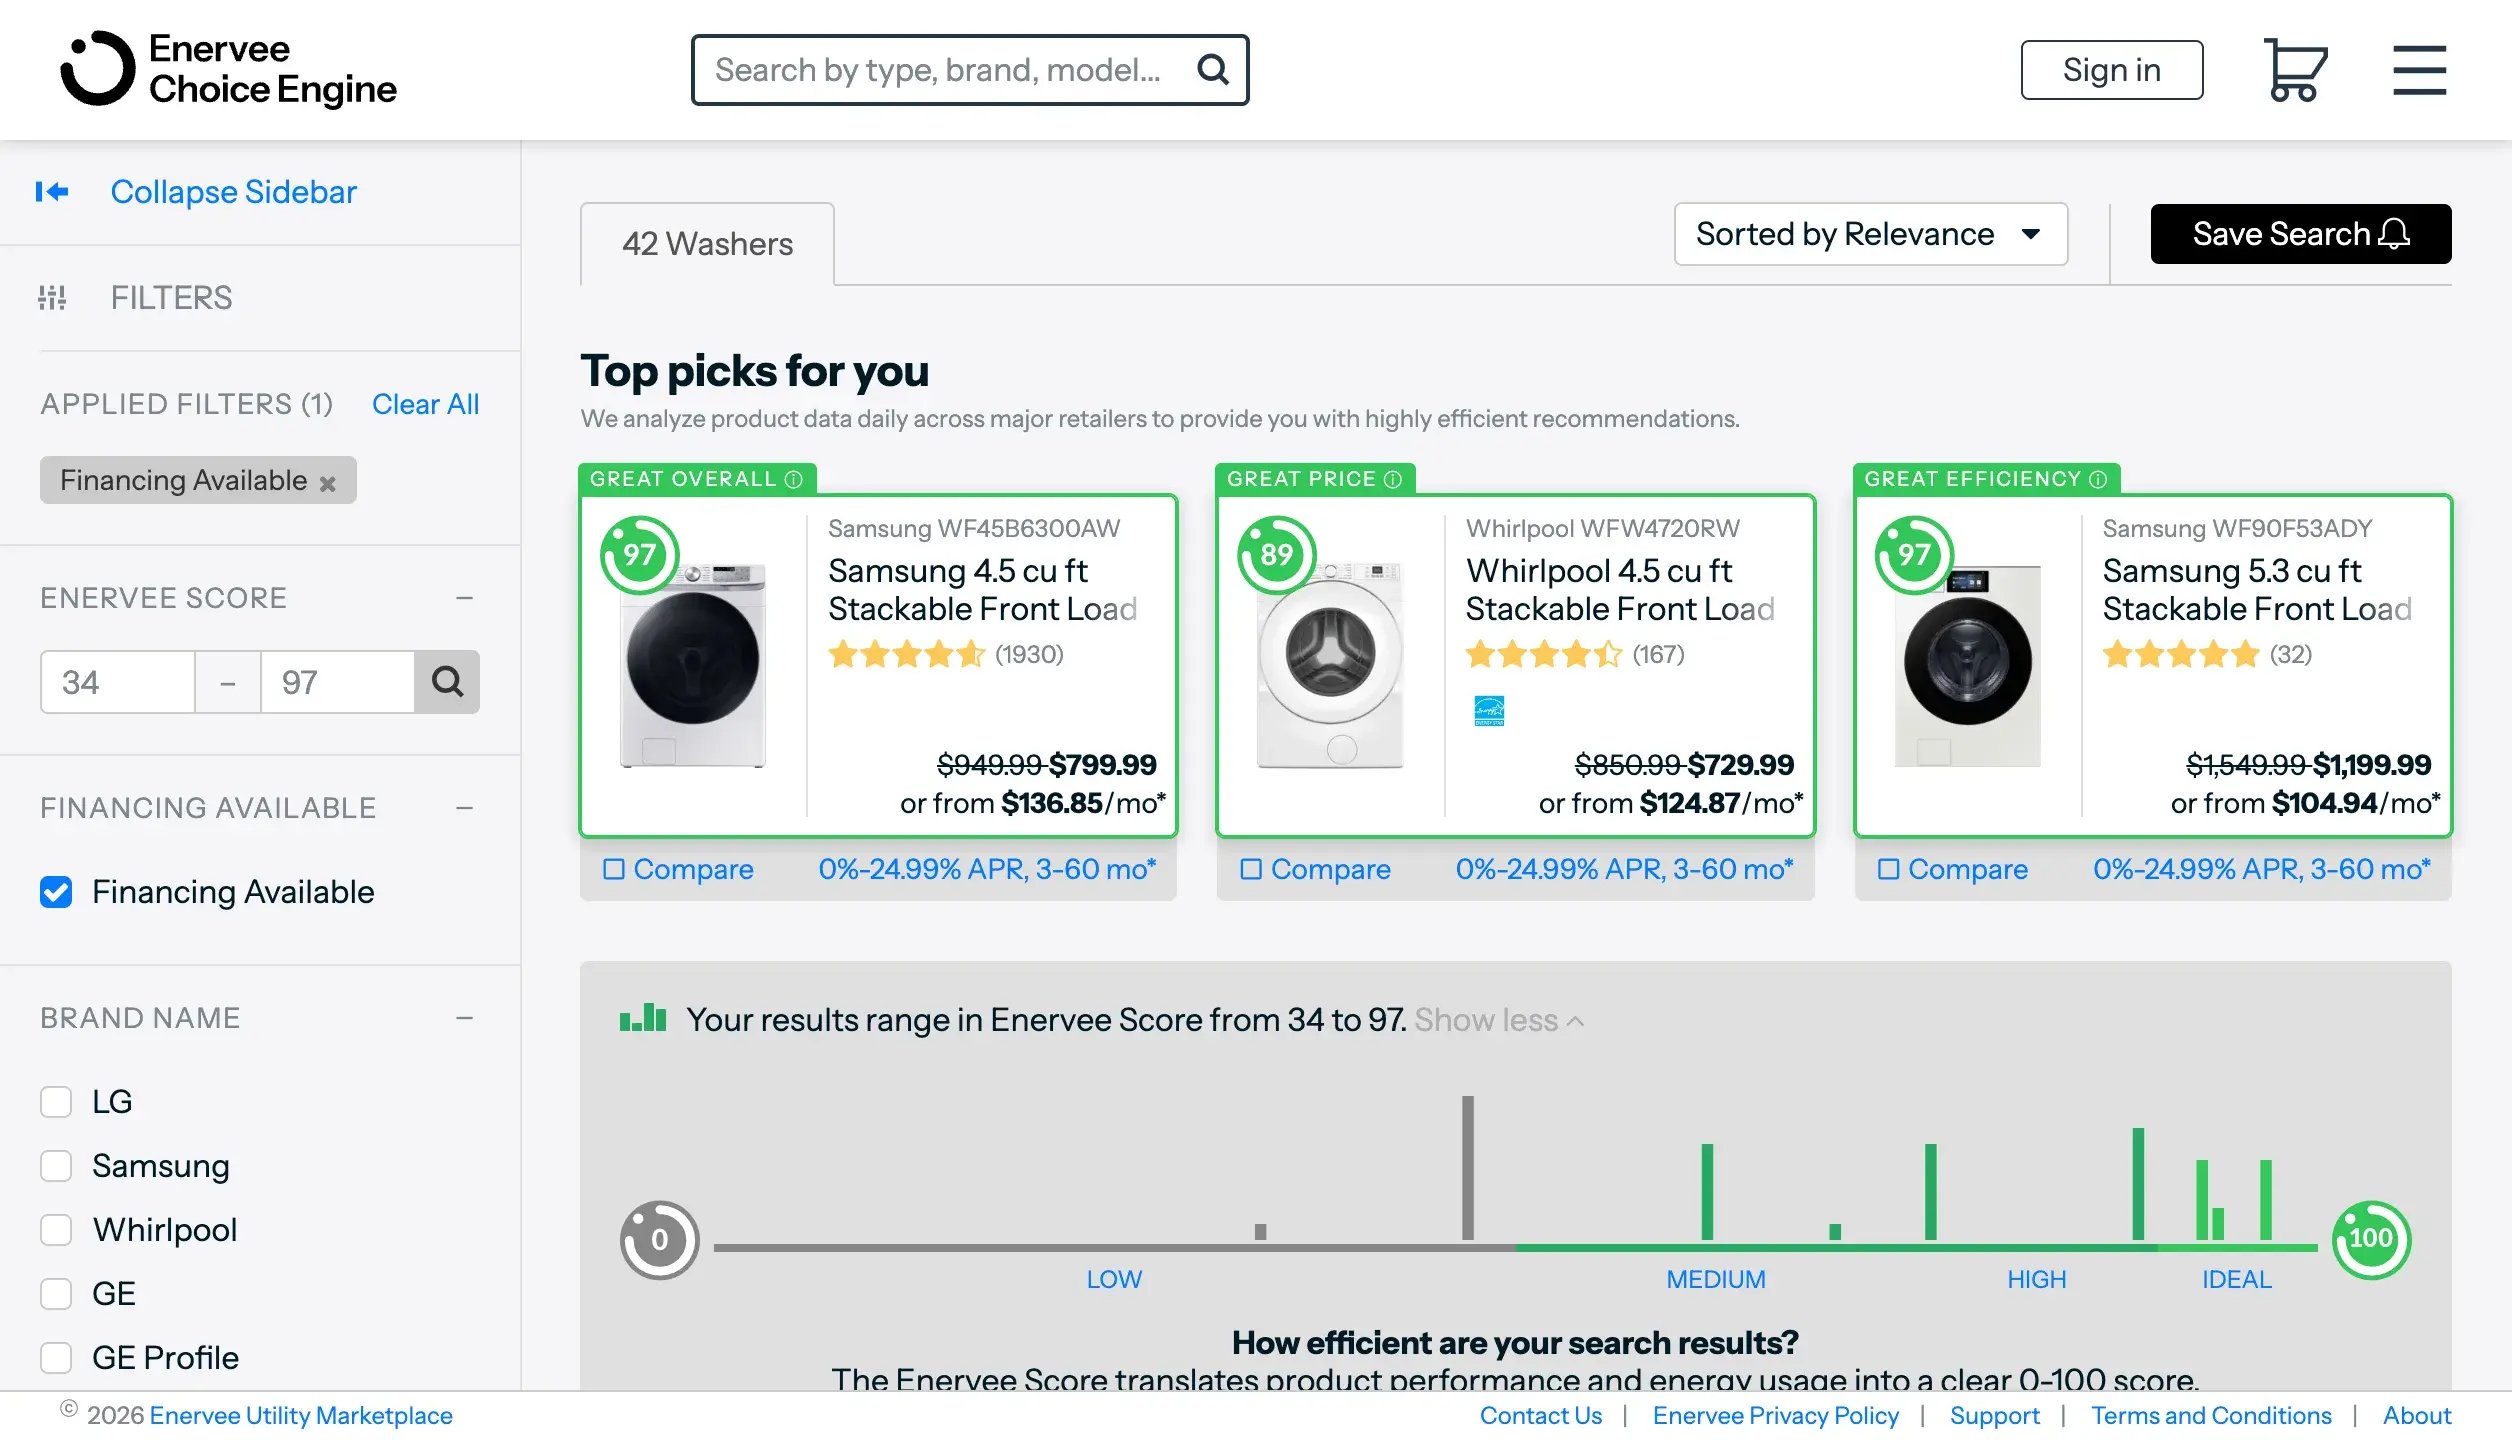Viewport: 2512px width, 1440px height.
Task: Open the shopping cart
Action: pyautogui.click(x=2295, y=70)
